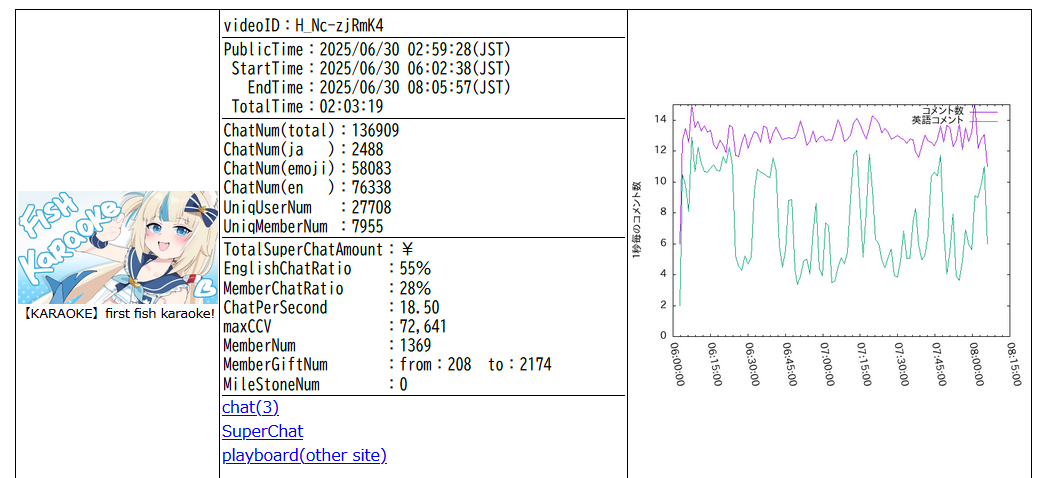Viewport: 1060px width, 478px height.
Task: Click the MemberNum 1369 value
Action: (x=415, y=346)
